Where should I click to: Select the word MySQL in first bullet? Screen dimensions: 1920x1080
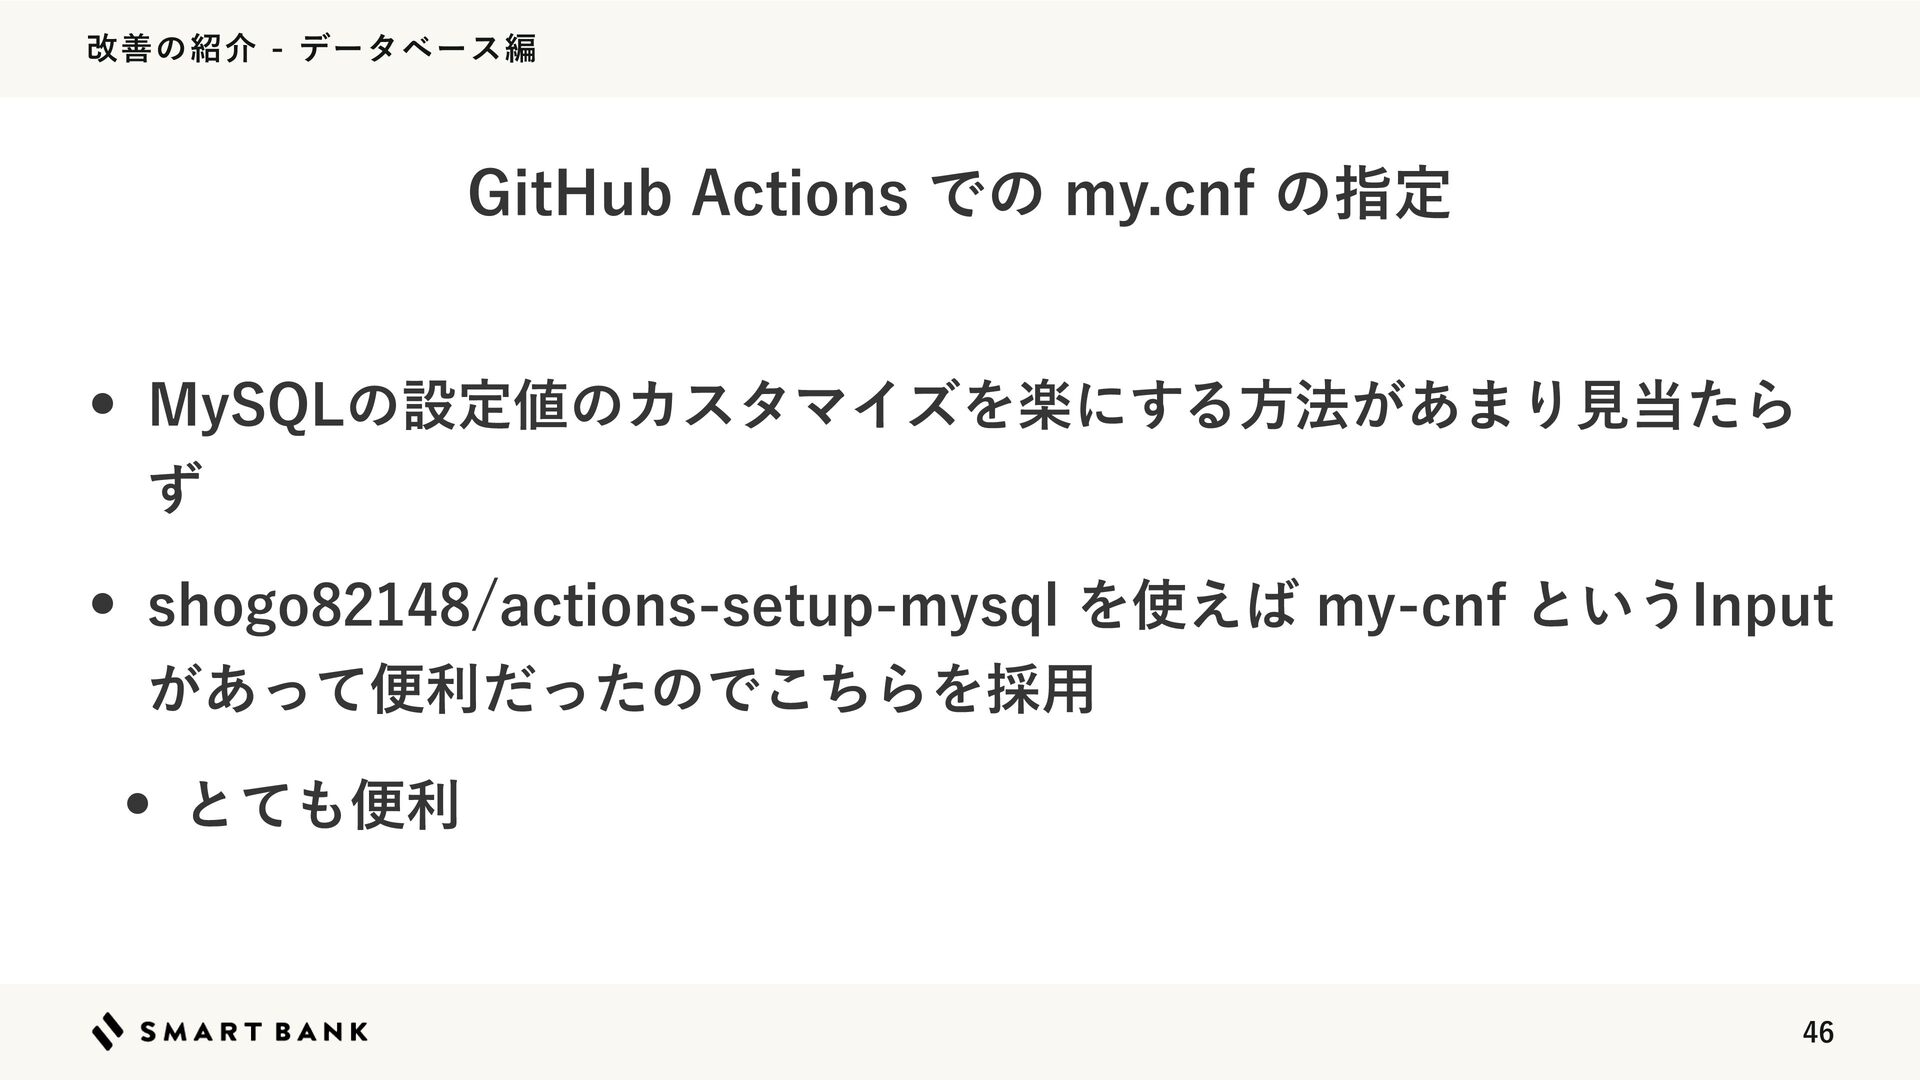point(245,406)
